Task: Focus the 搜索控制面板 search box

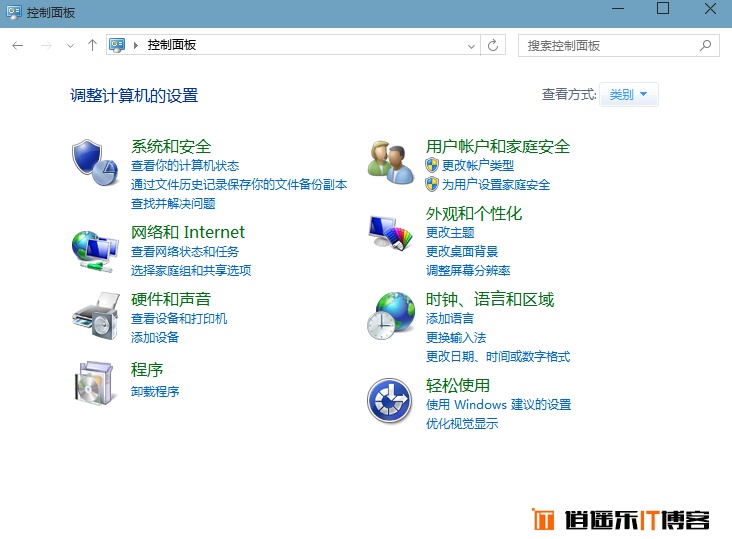Action: tap(619, 45)
